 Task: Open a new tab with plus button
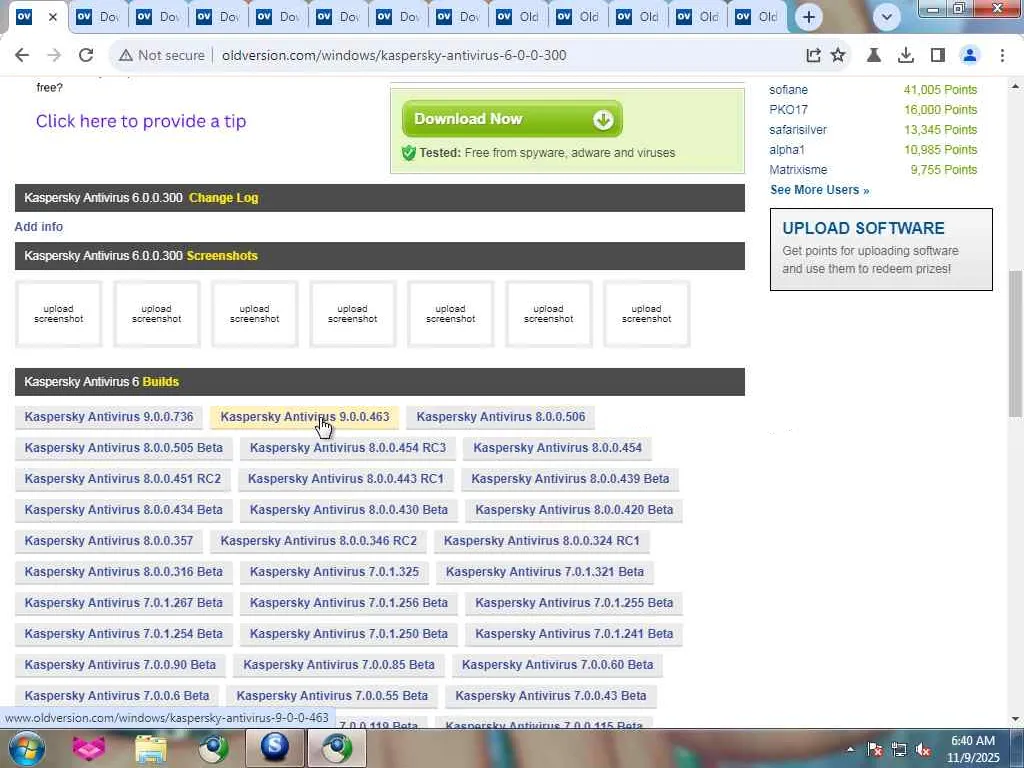(x=808, y=17)
